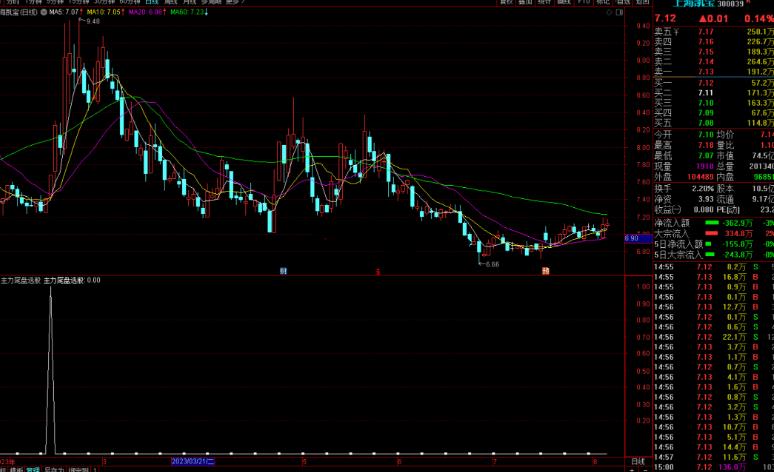
Task: Open the 上海凯宝 300039 stock header
Action: pyautogui.click(x=709, y=4)
